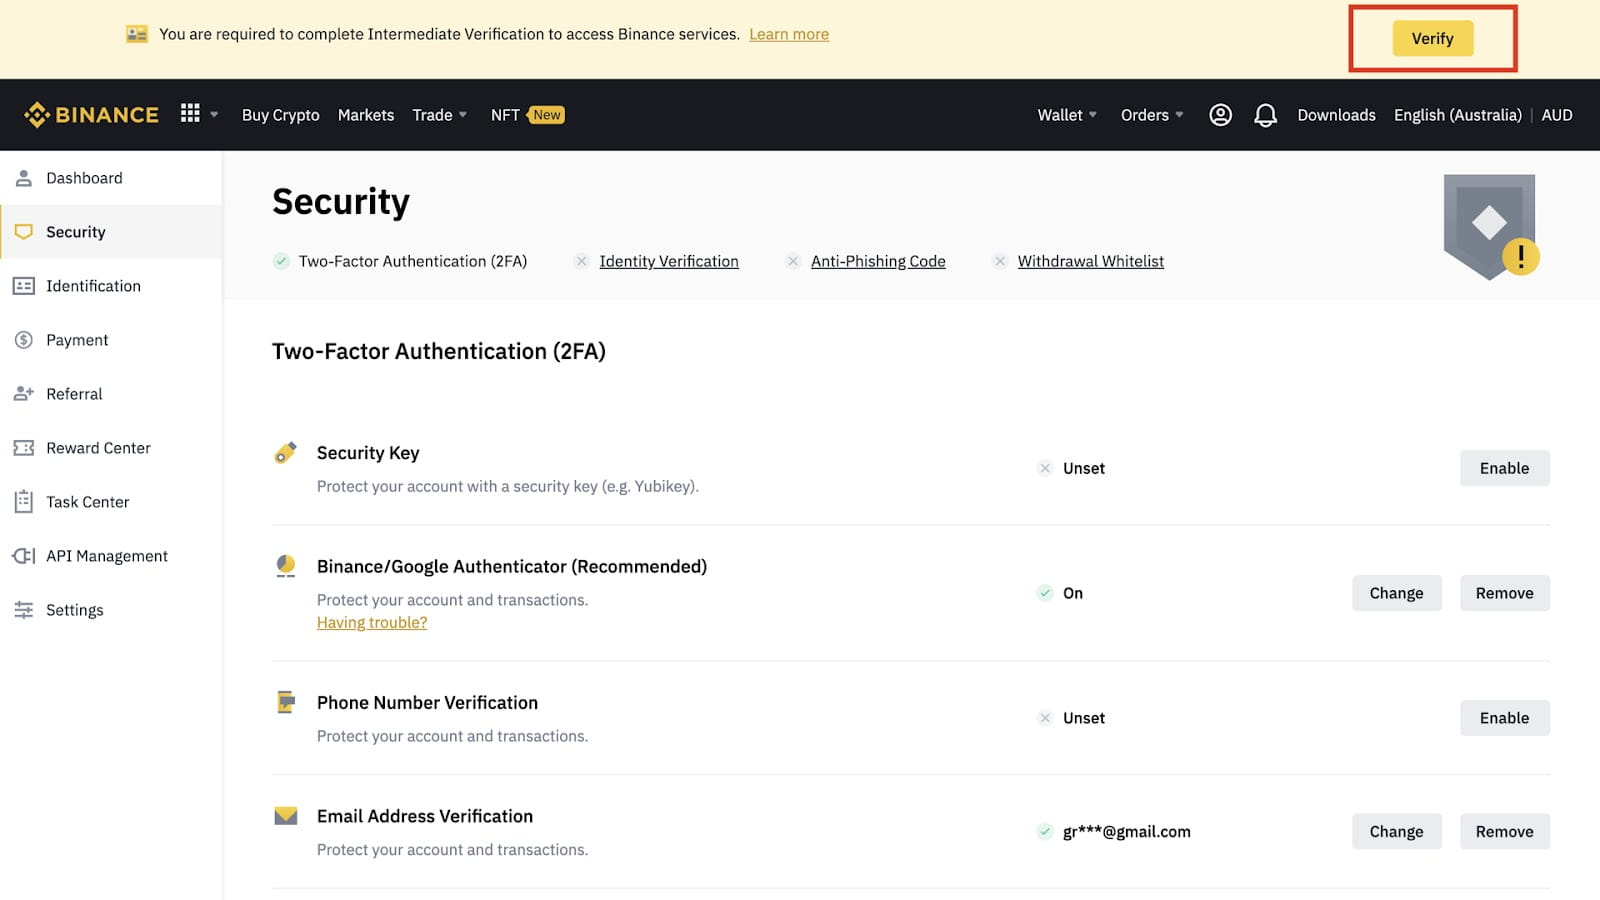Image resolution: width=1600 pixels, height=900 pixels.
Task: Open the Anti-Phishing Code link
Action: (x=878, y=261)
